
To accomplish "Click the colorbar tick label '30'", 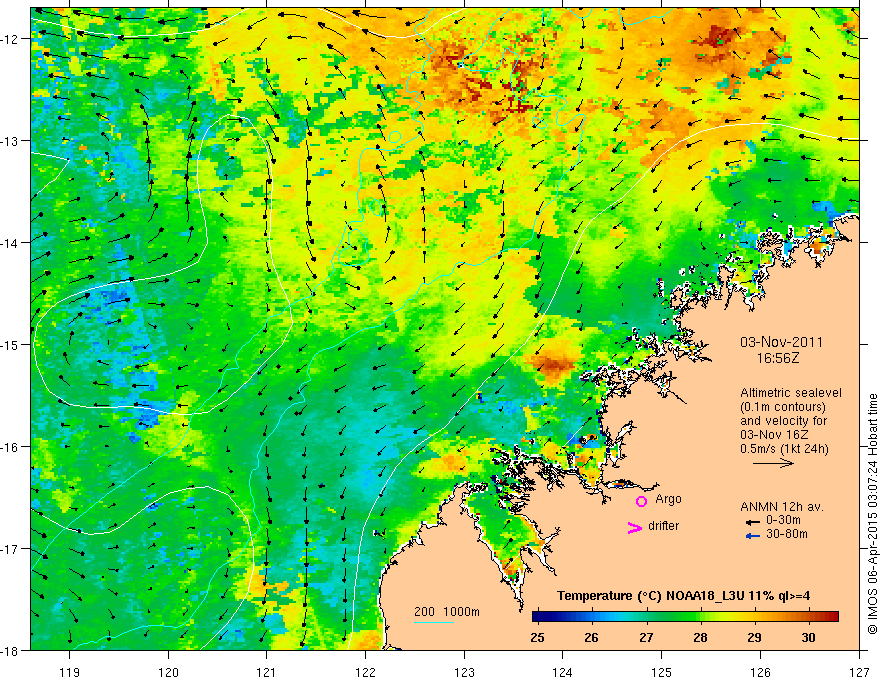I will pos(808,638).
